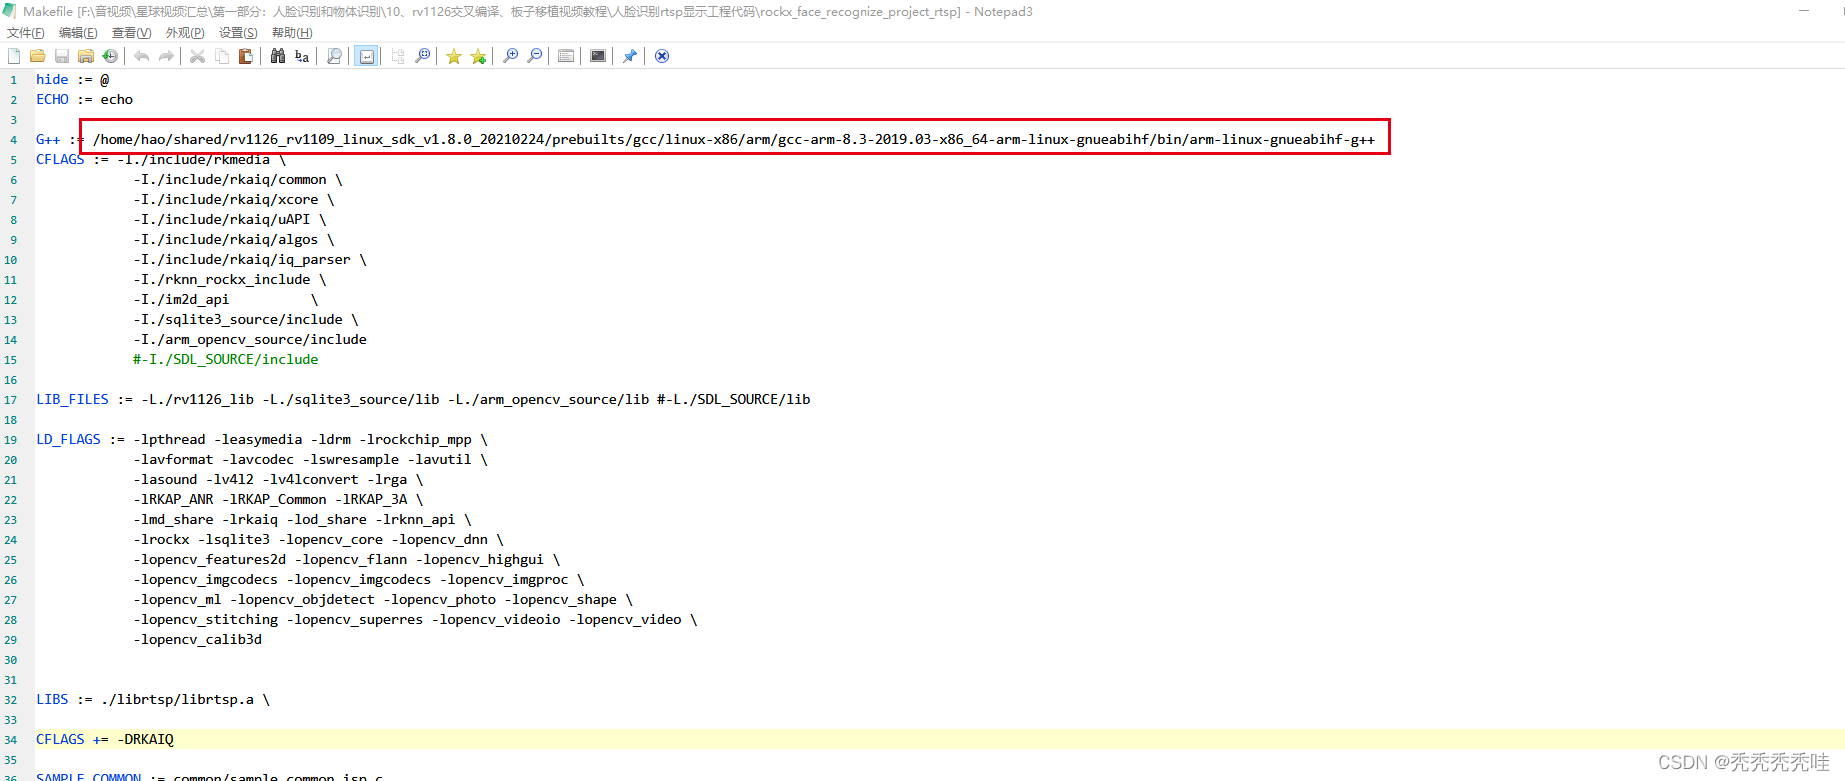
Task: Cut selection using the scissors icon
Action: pyautogui.click(x=198, y=56)
